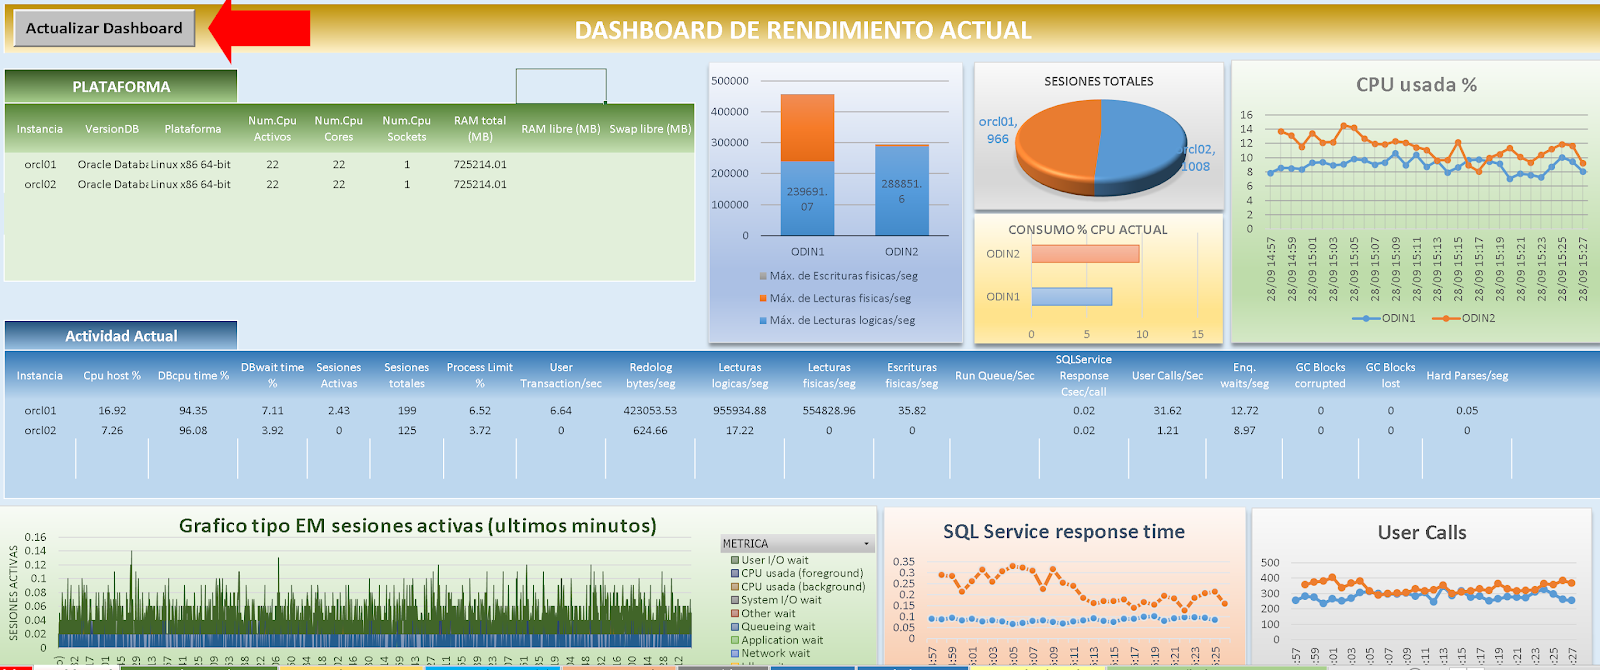Click the Cpu host % column header
The width and height of the screenshot is (1600, 670).
[112, 376]
